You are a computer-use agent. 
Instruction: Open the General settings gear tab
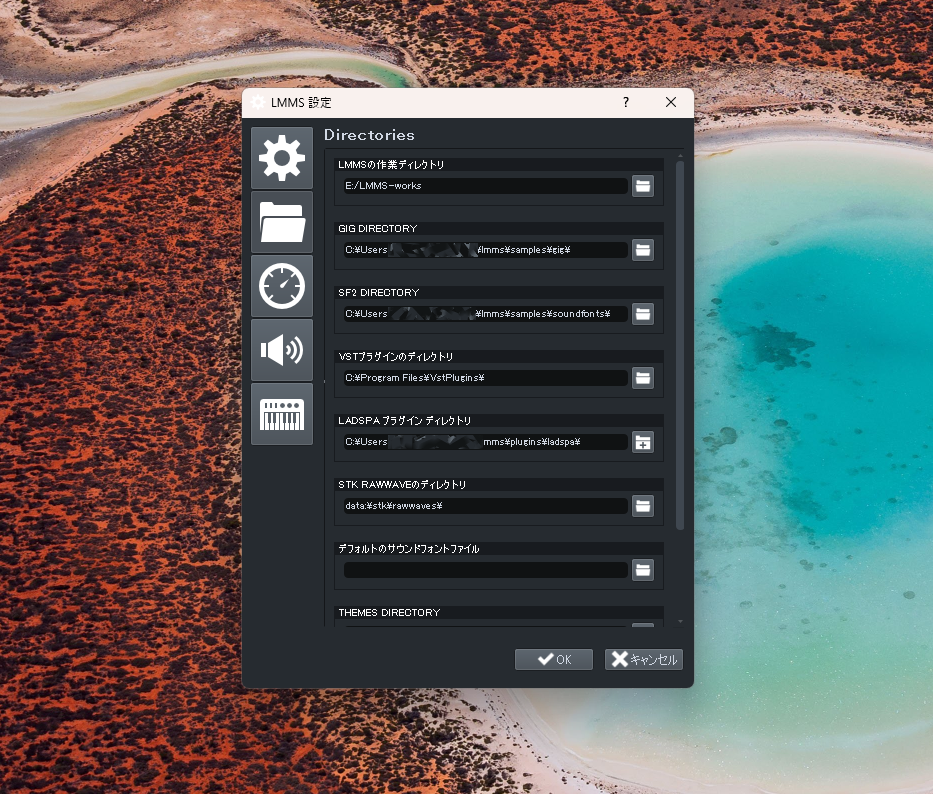click(x=281, y=158)
